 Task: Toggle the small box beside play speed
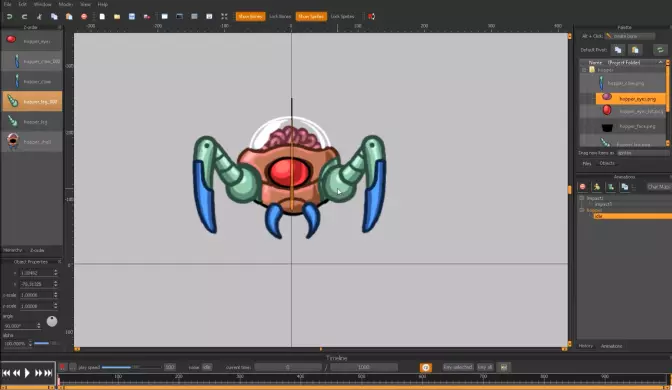click(73, 367)
